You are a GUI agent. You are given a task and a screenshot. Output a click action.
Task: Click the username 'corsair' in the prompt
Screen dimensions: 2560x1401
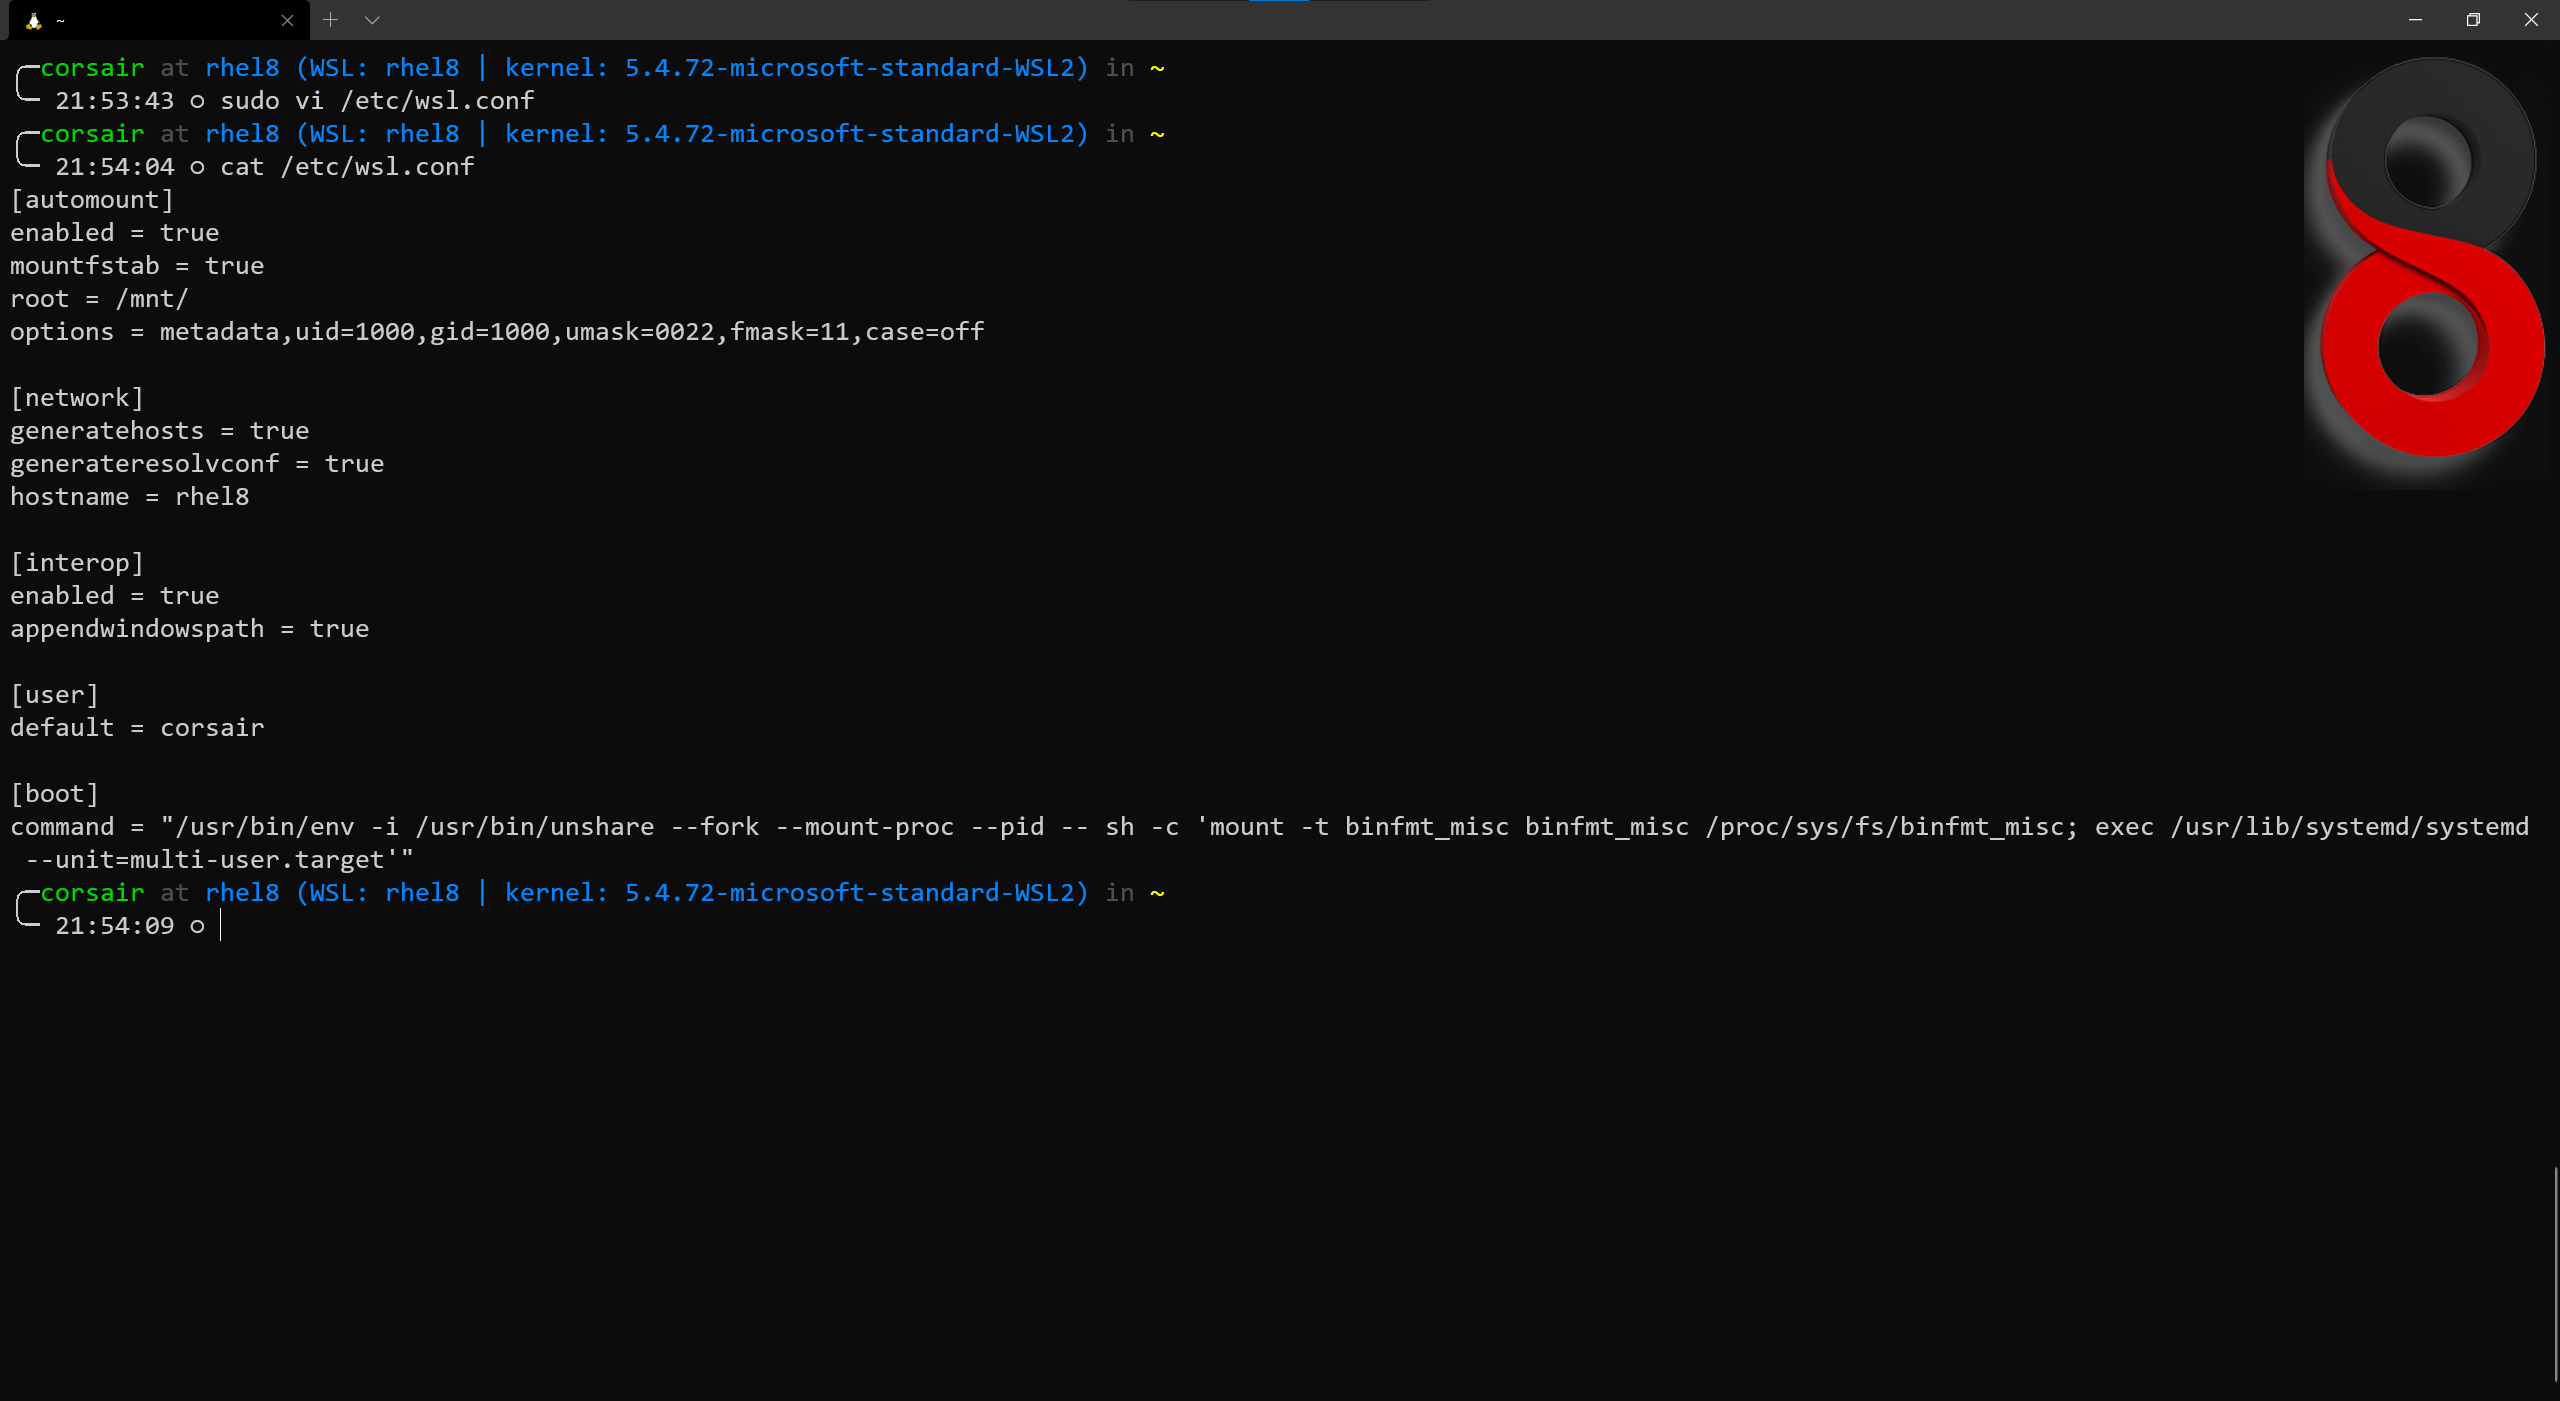(x=92, y=67)
